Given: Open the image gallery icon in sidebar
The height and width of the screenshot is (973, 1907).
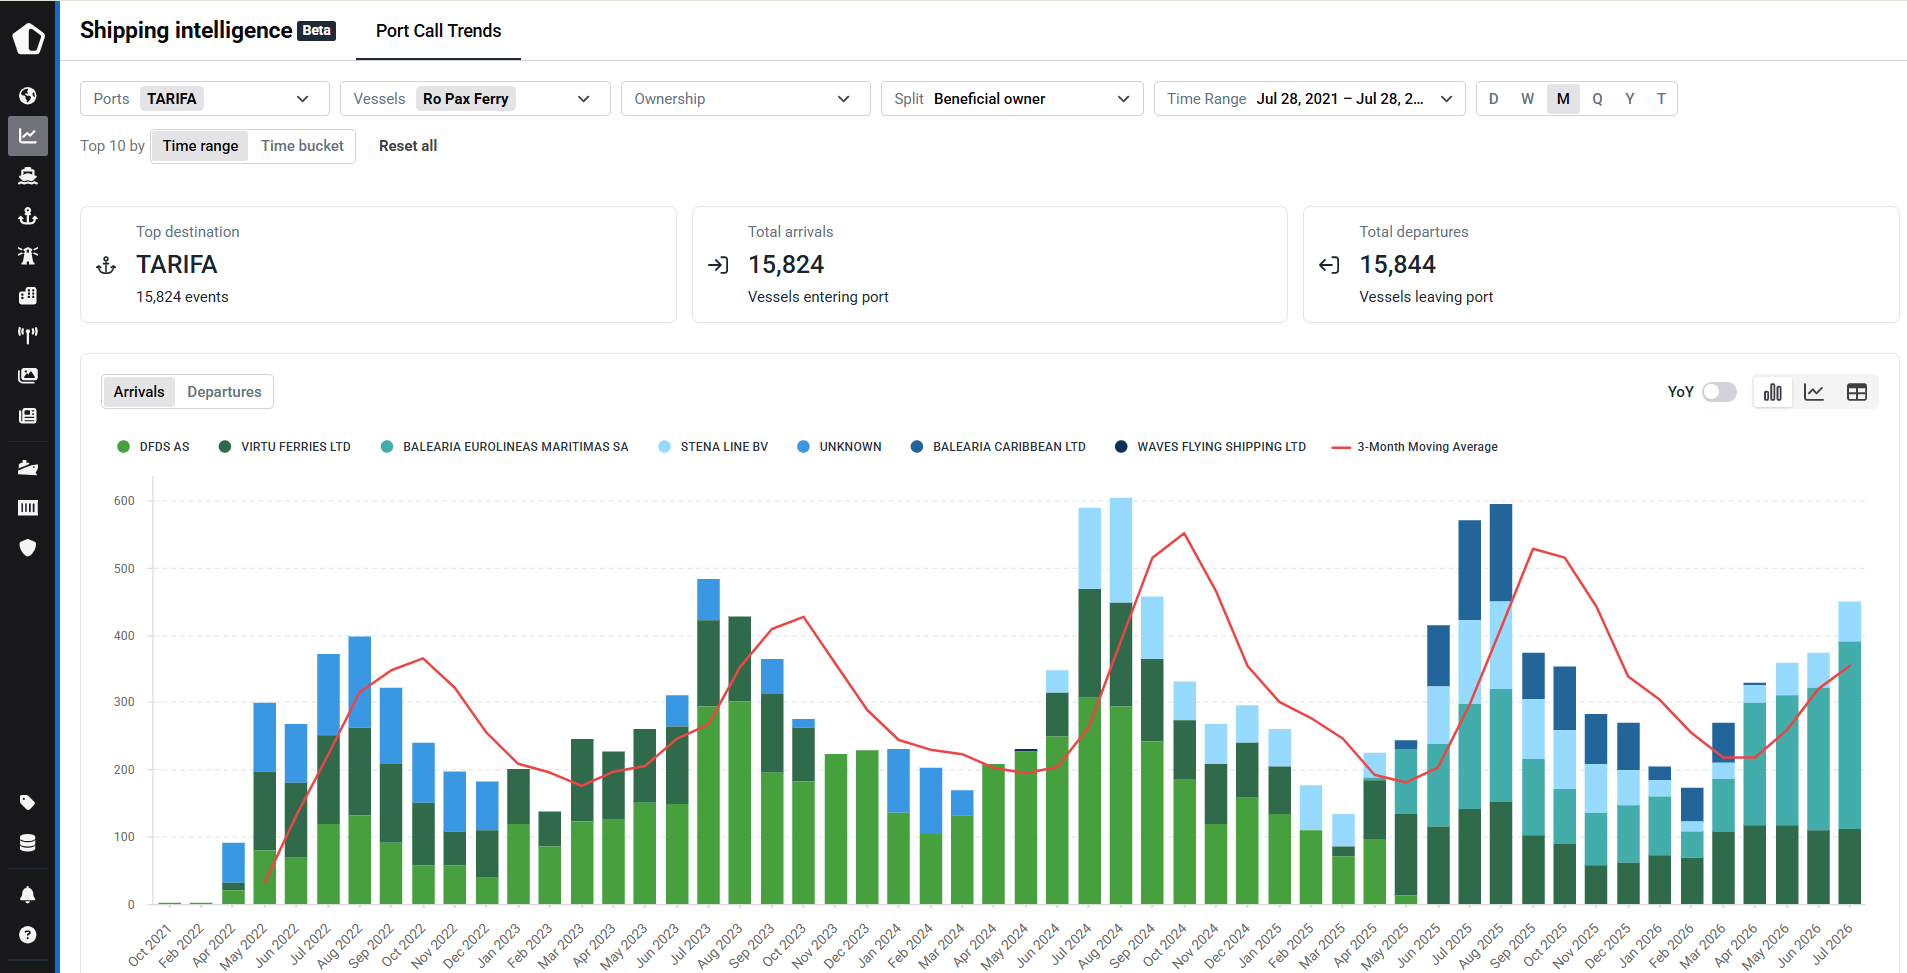Looking at the screenshot, I should [x=28, y=376].
